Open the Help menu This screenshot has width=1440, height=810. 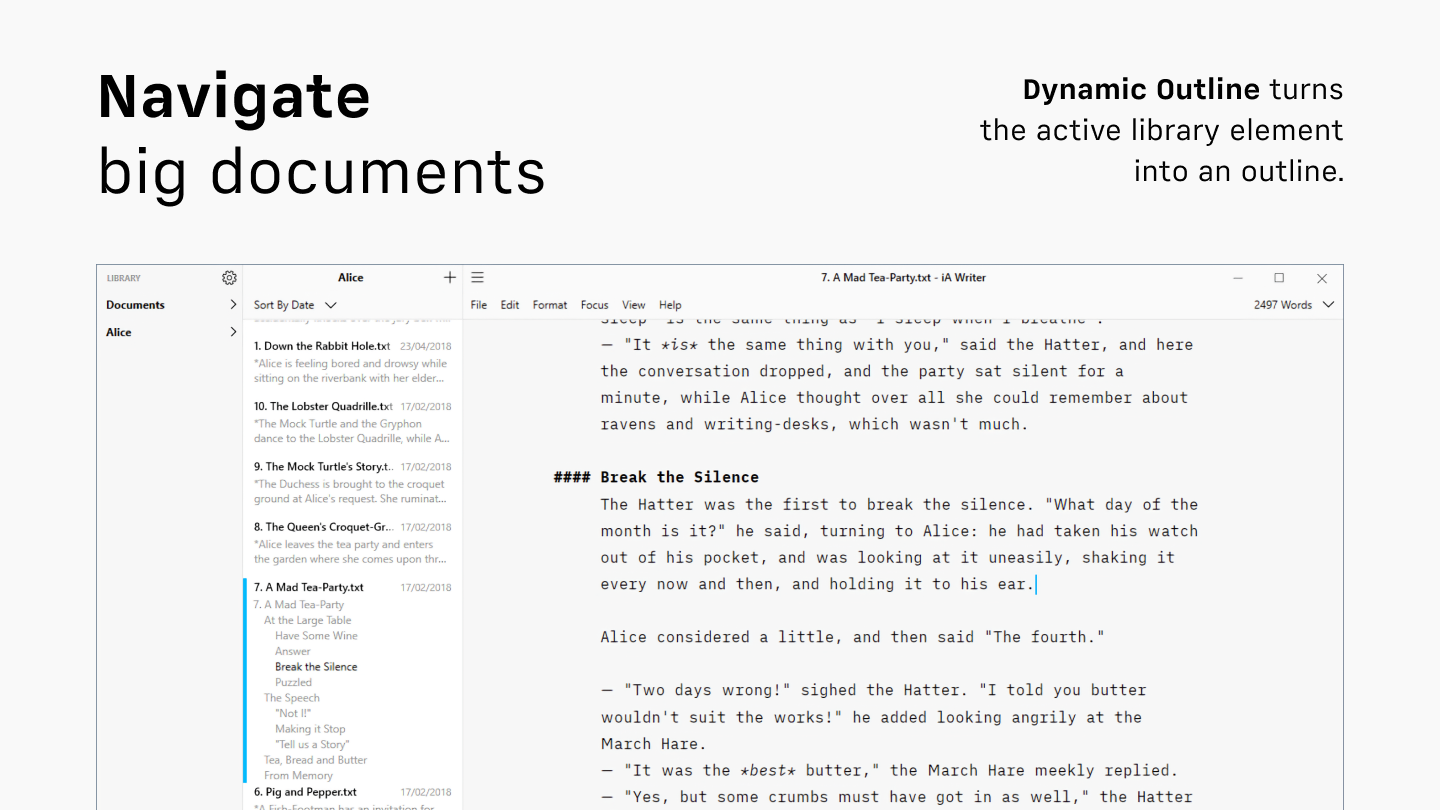pyautogui.click(x=670, y=305)
